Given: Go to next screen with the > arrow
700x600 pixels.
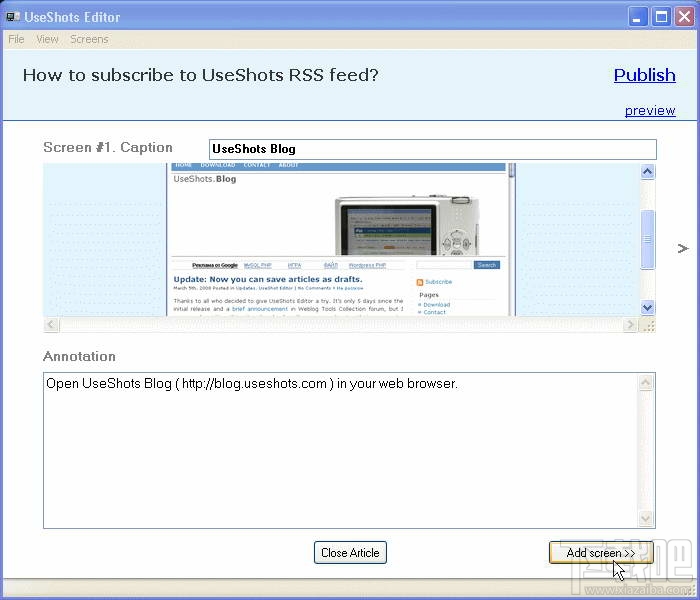Looking at the screenshot, I should 683,248.
